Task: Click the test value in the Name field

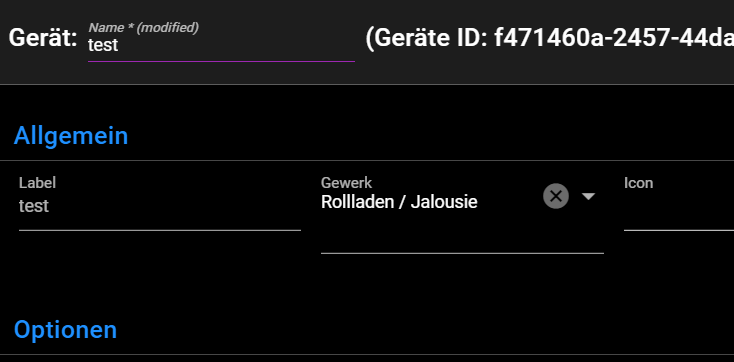Action: point(103,45)
